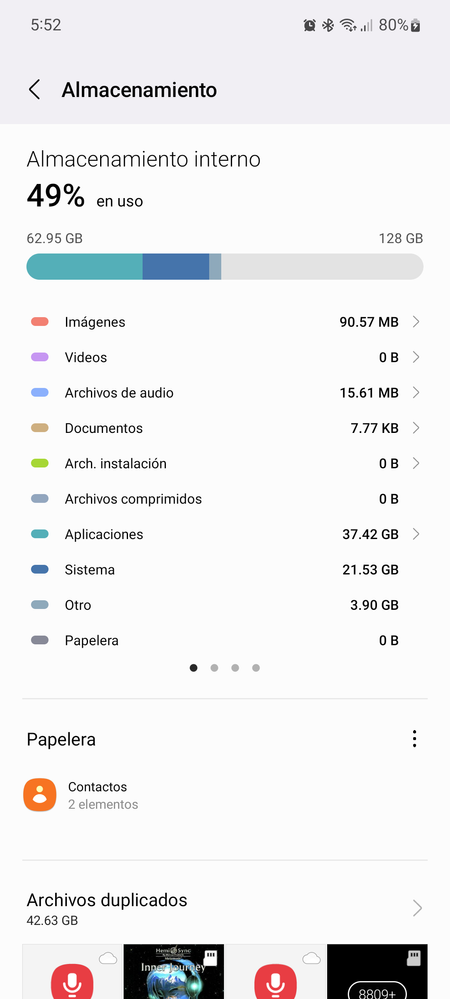Viewport: 450px width, 999px height.
Task: Tap the back arrow beside Almacenamiento
Action: (x=34, y=90)
